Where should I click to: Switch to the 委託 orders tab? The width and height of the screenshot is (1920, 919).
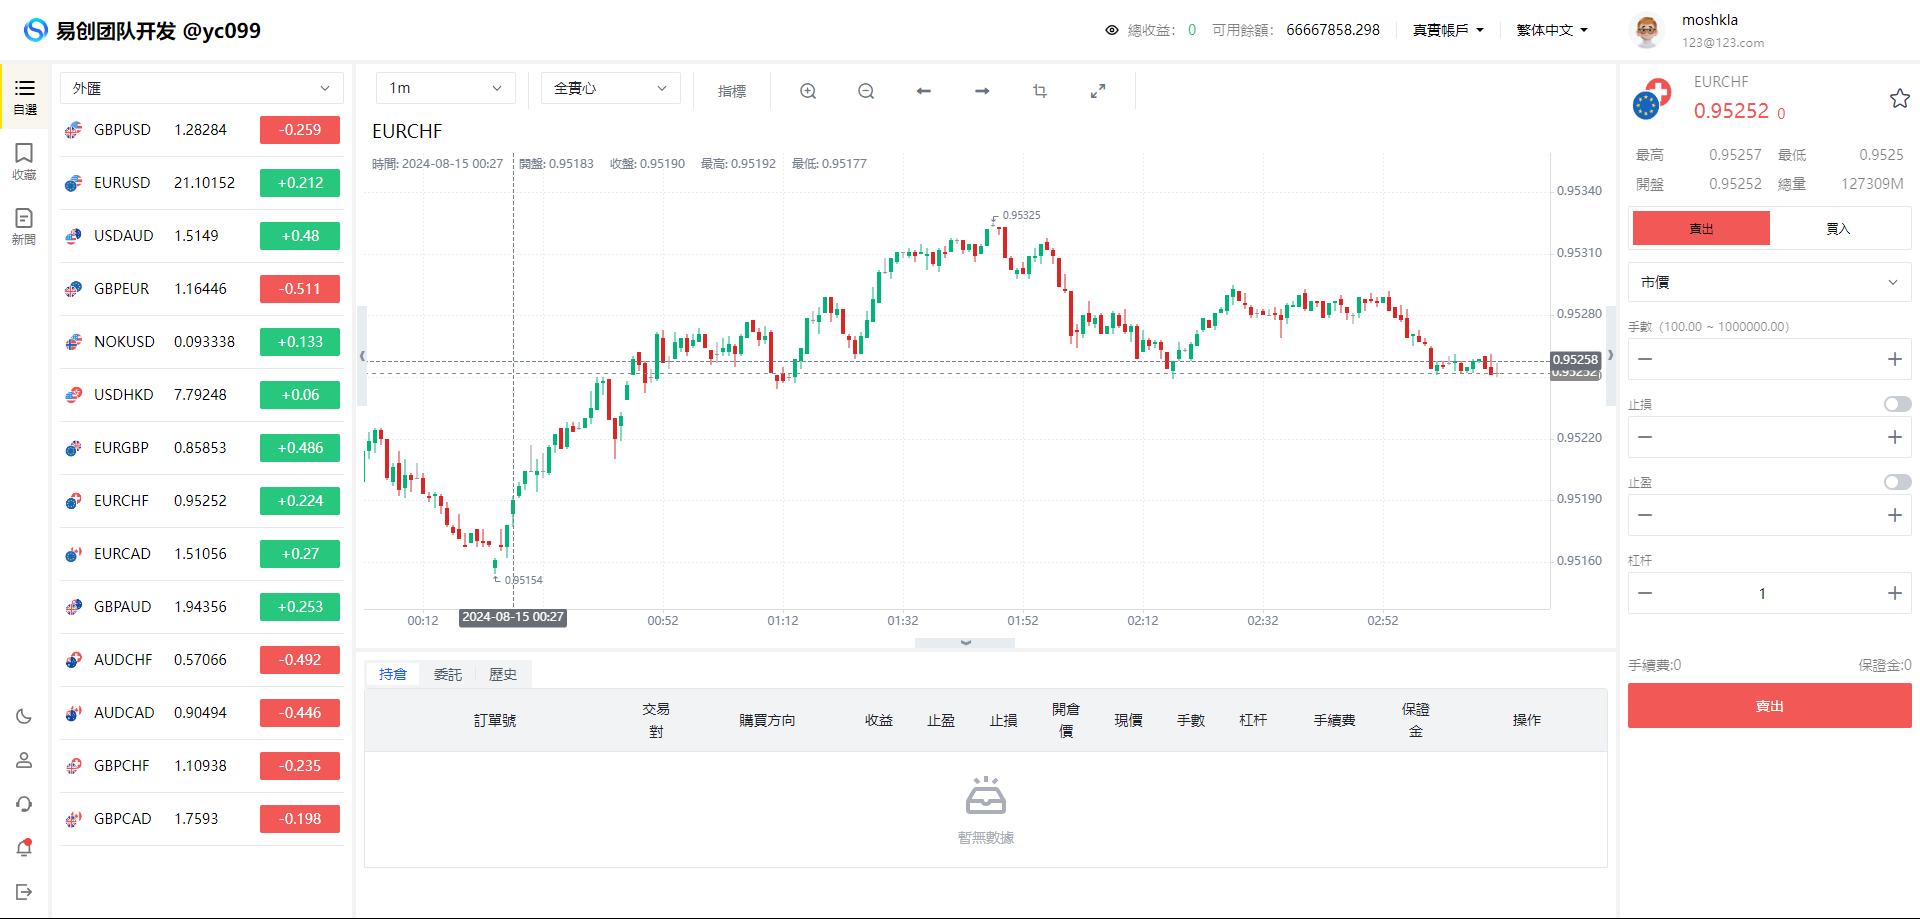tap(448, 674)
